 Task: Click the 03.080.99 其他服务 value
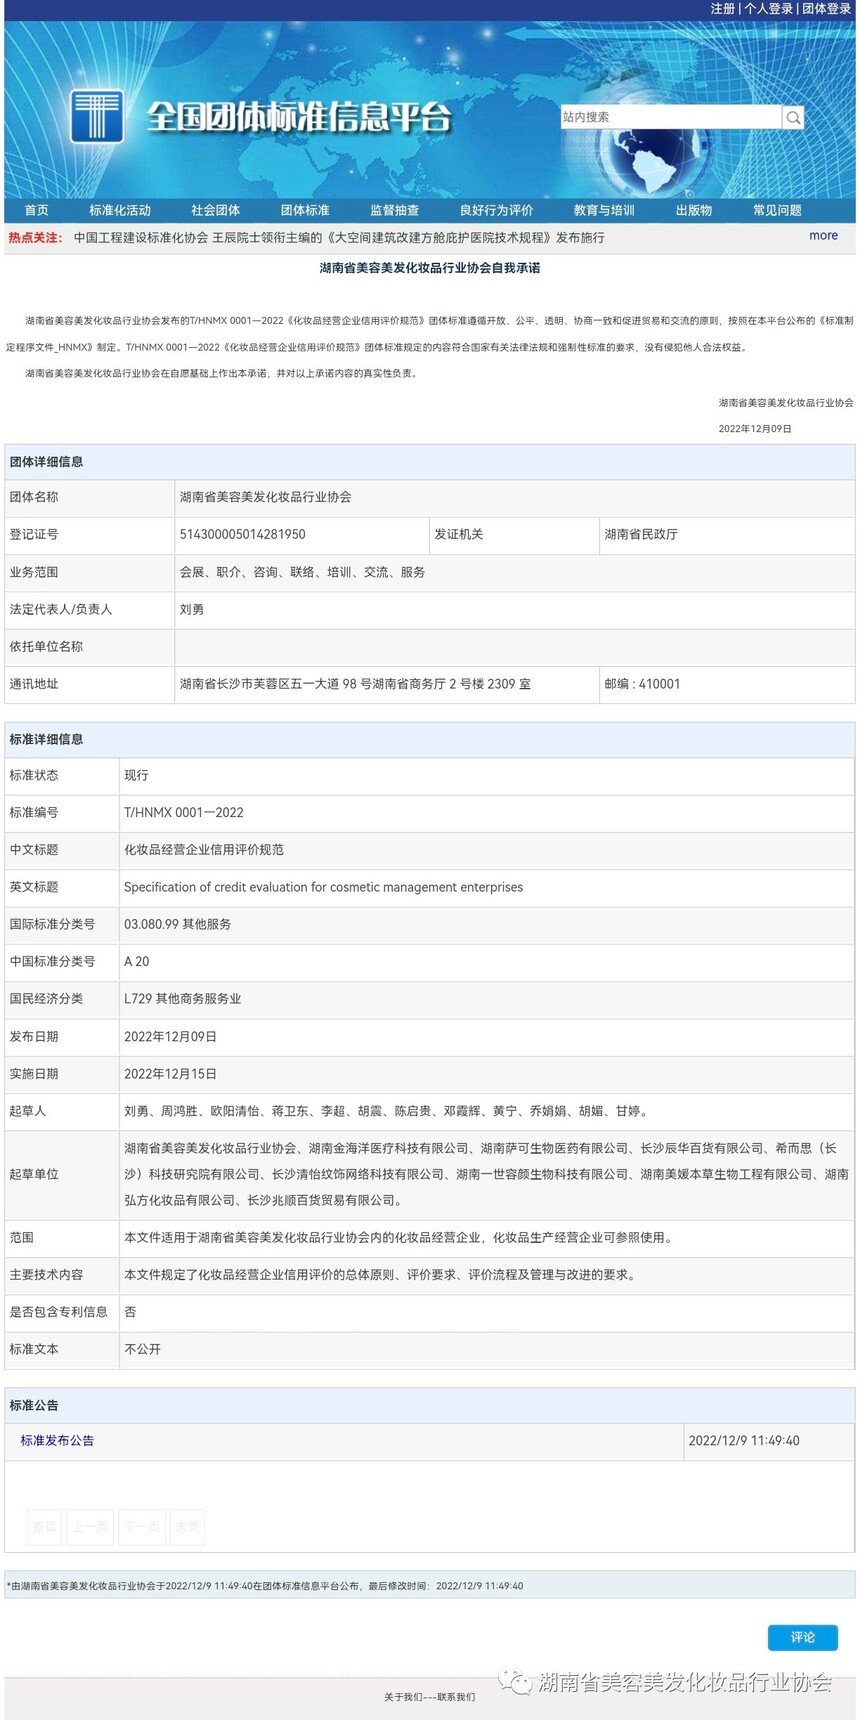pyautogui.click(x=178, y=925)
